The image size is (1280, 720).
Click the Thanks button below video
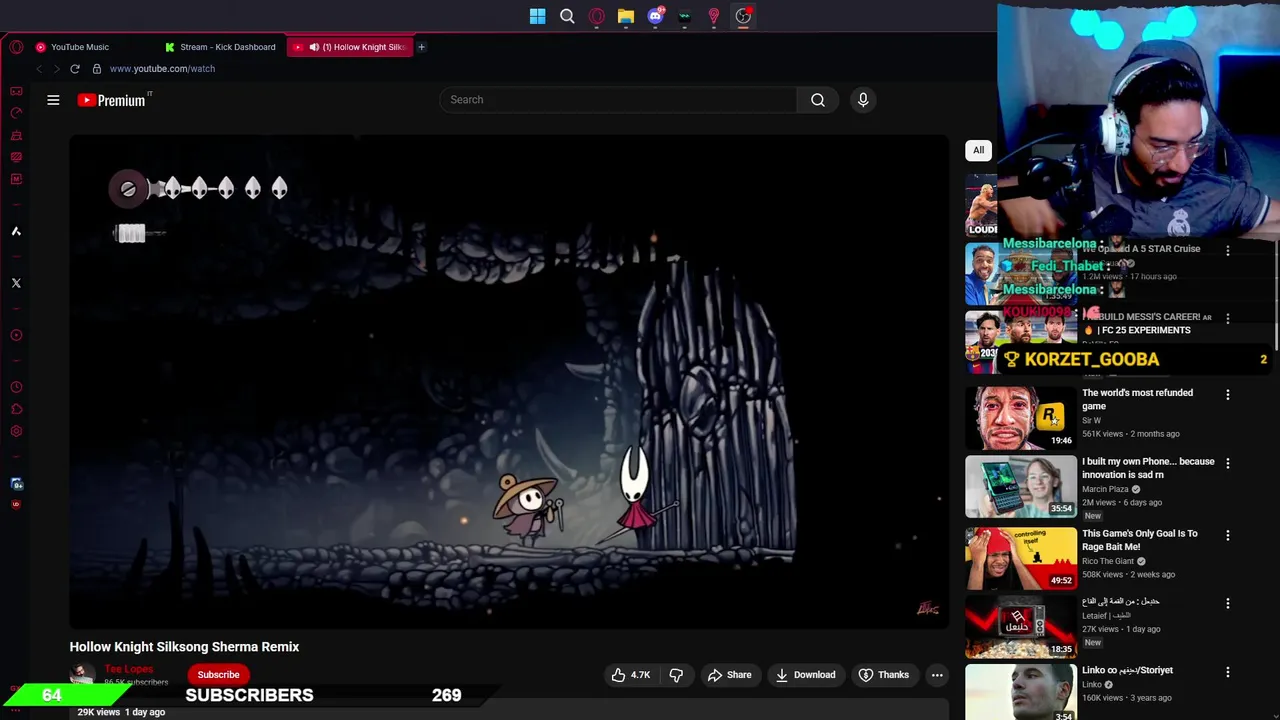coord(884,675)
